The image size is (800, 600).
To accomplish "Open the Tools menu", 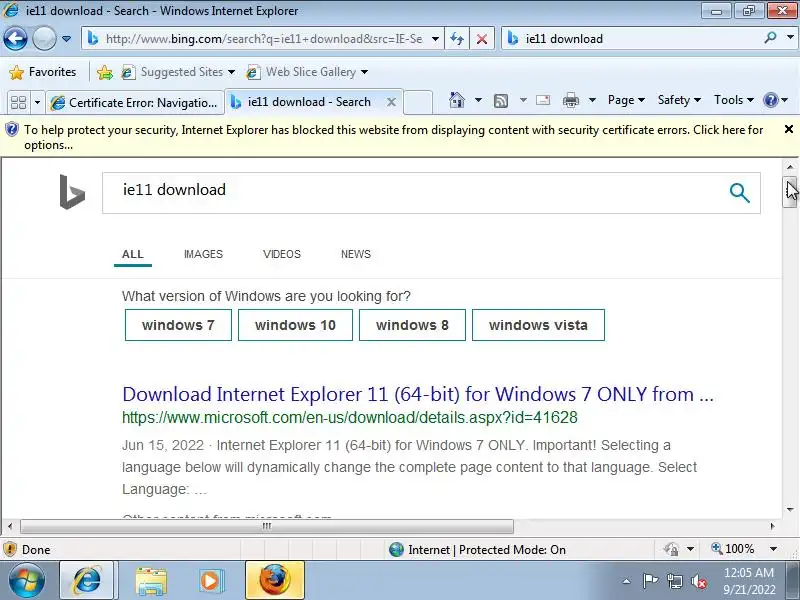I will coord(734,100).
